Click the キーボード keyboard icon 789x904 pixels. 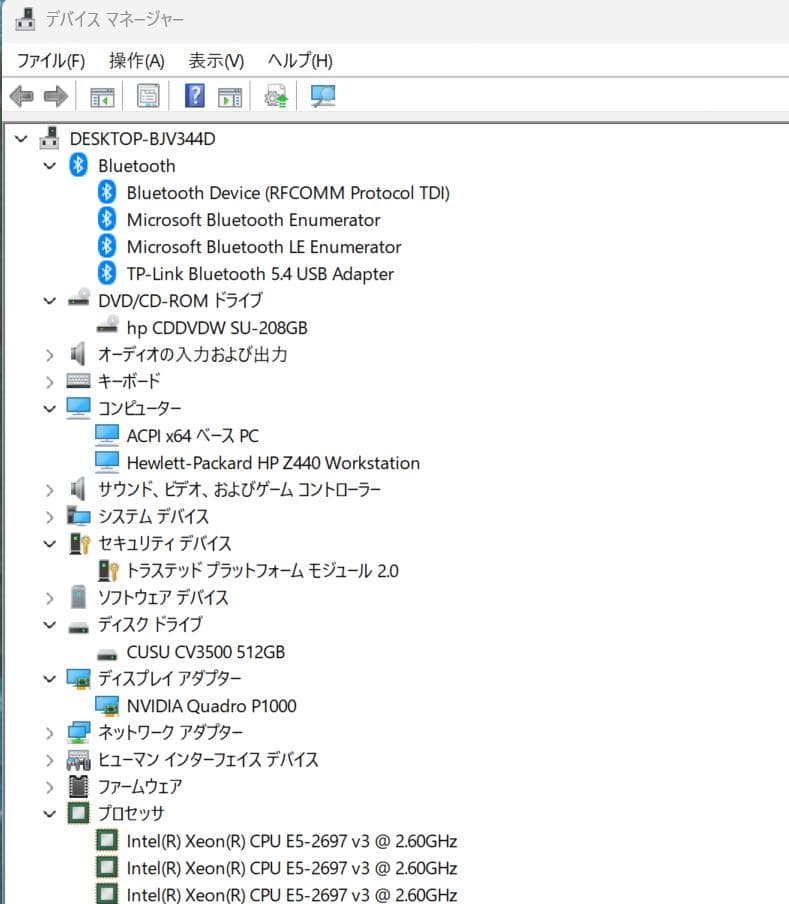click(78, 381)
